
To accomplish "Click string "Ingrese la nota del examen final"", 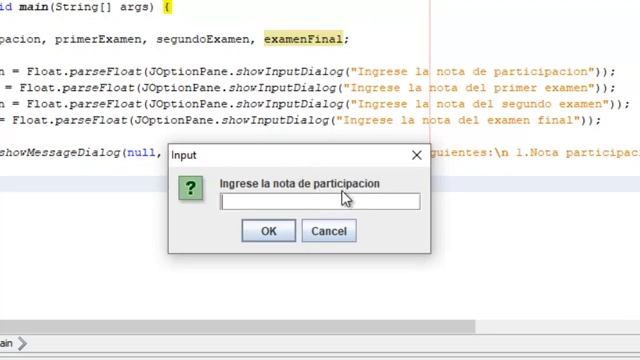I will [x=458, y=120].
